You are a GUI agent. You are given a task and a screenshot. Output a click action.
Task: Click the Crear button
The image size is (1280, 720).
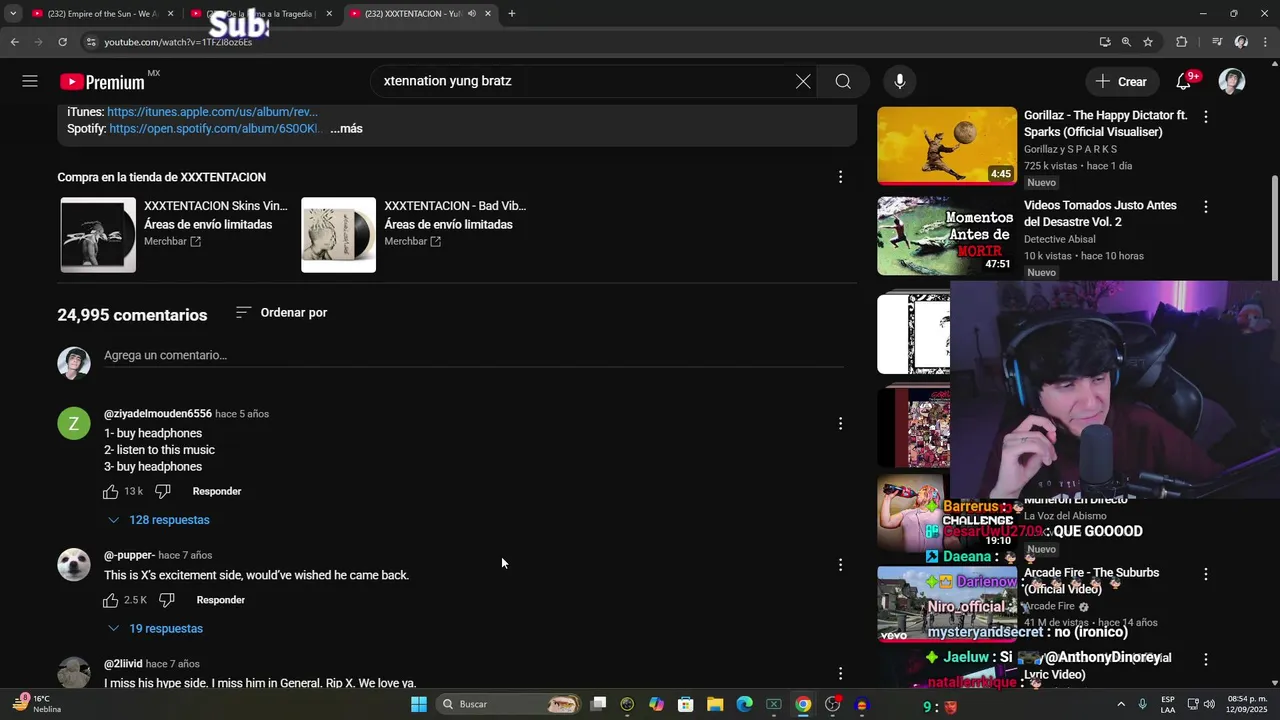tap(1120, 82)
